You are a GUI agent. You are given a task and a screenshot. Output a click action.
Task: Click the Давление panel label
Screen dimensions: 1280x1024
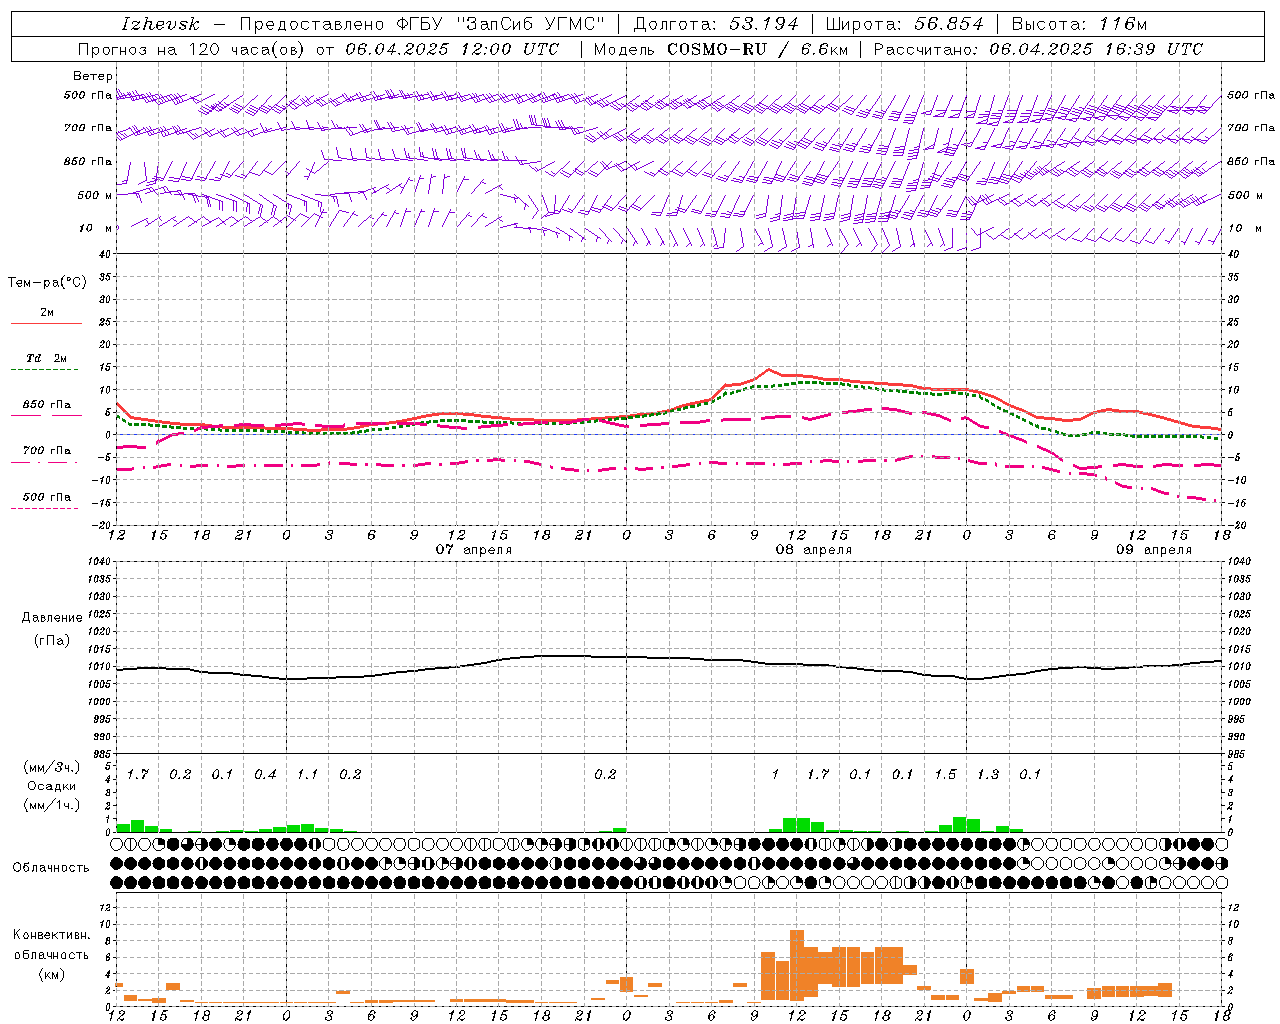[52, 618]
